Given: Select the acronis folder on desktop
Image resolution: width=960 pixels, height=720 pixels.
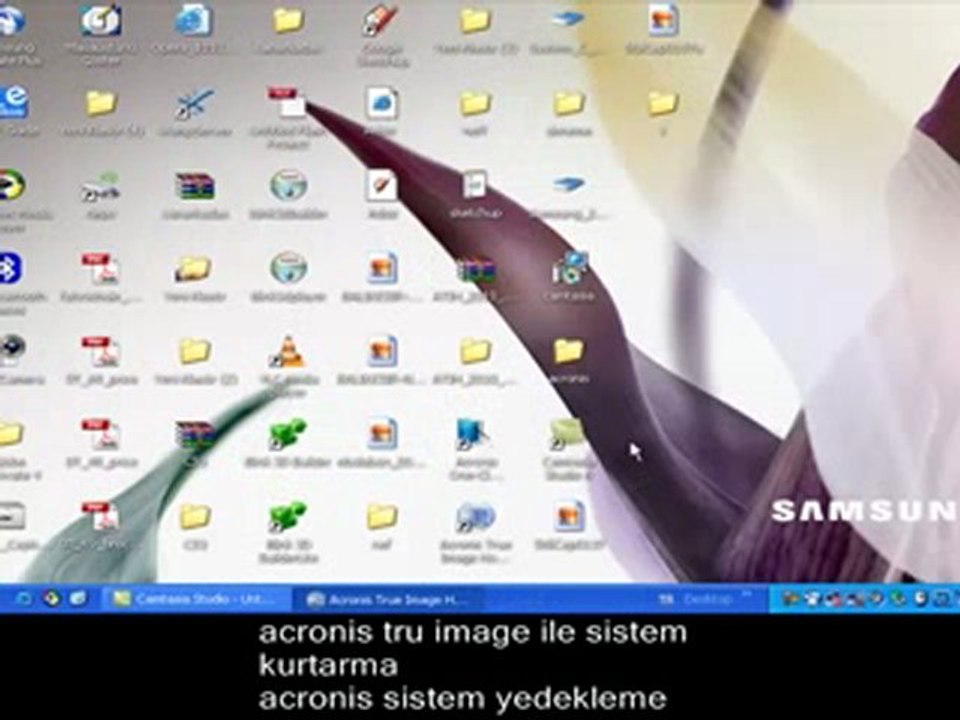Looking at the screenshot, I should click(568, 351).
